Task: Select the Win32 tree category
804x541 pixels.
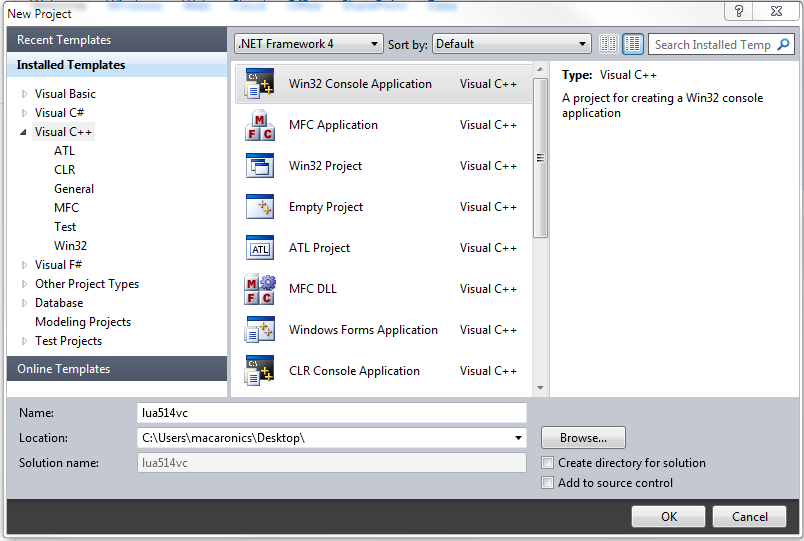Action: [x=70, y=246]
